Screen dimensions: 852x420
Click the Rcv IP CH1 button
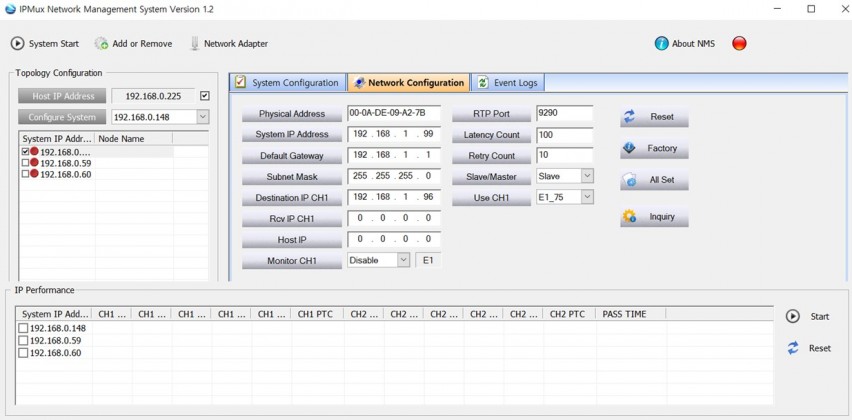pos(292,219)
